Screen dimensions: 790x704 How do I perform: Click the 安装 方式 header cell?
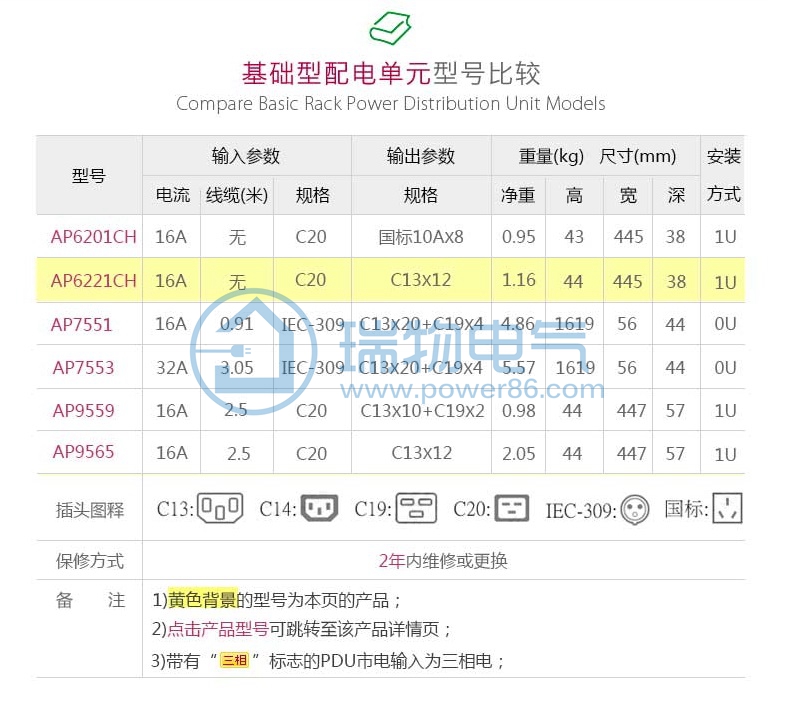click(723, 175)
